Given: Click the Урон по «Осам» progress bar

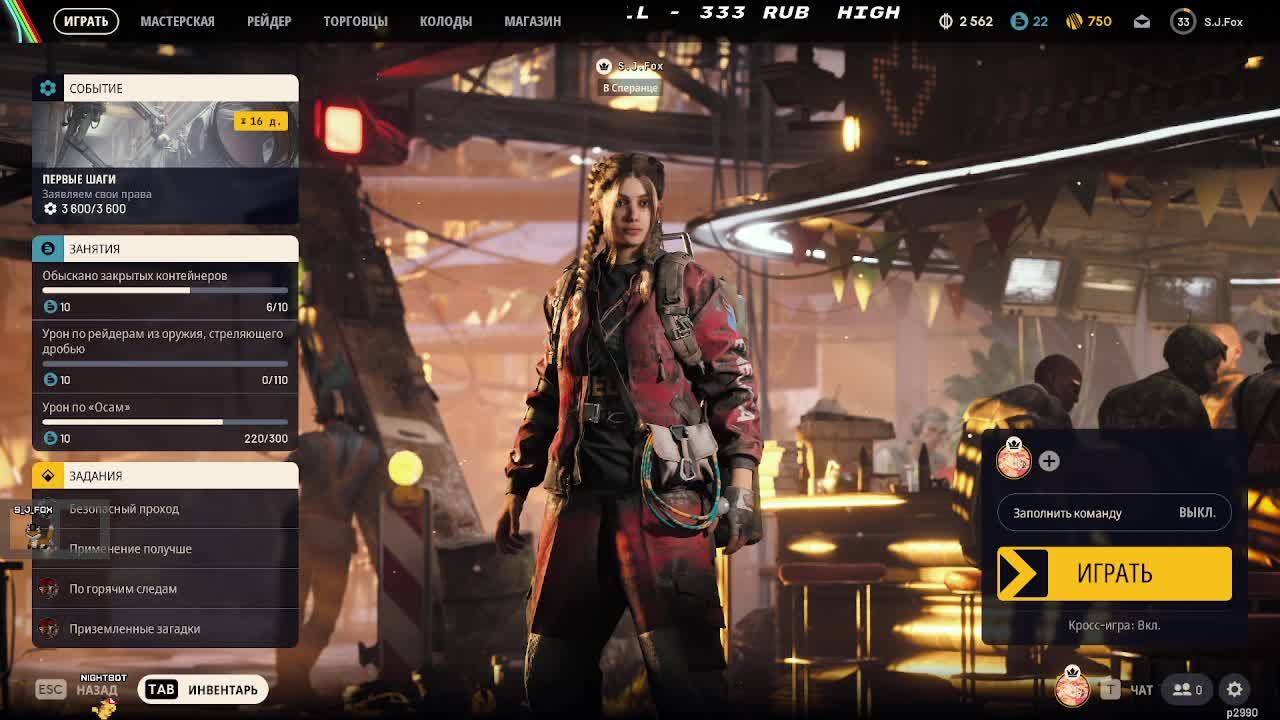Looking at the screenshot, I should (165, 422).
